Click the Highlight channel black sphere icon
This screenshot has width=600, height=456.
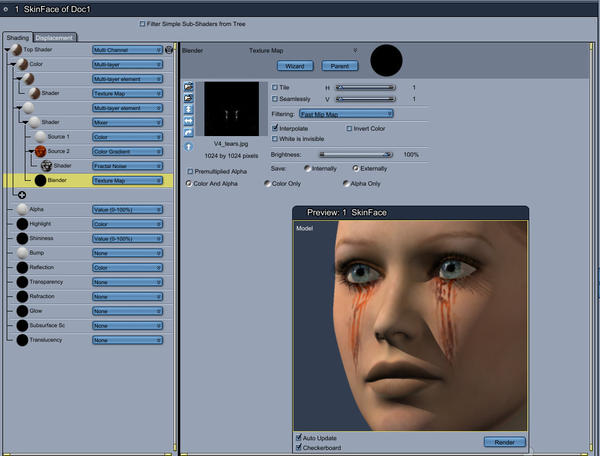(x=22, y=224)
